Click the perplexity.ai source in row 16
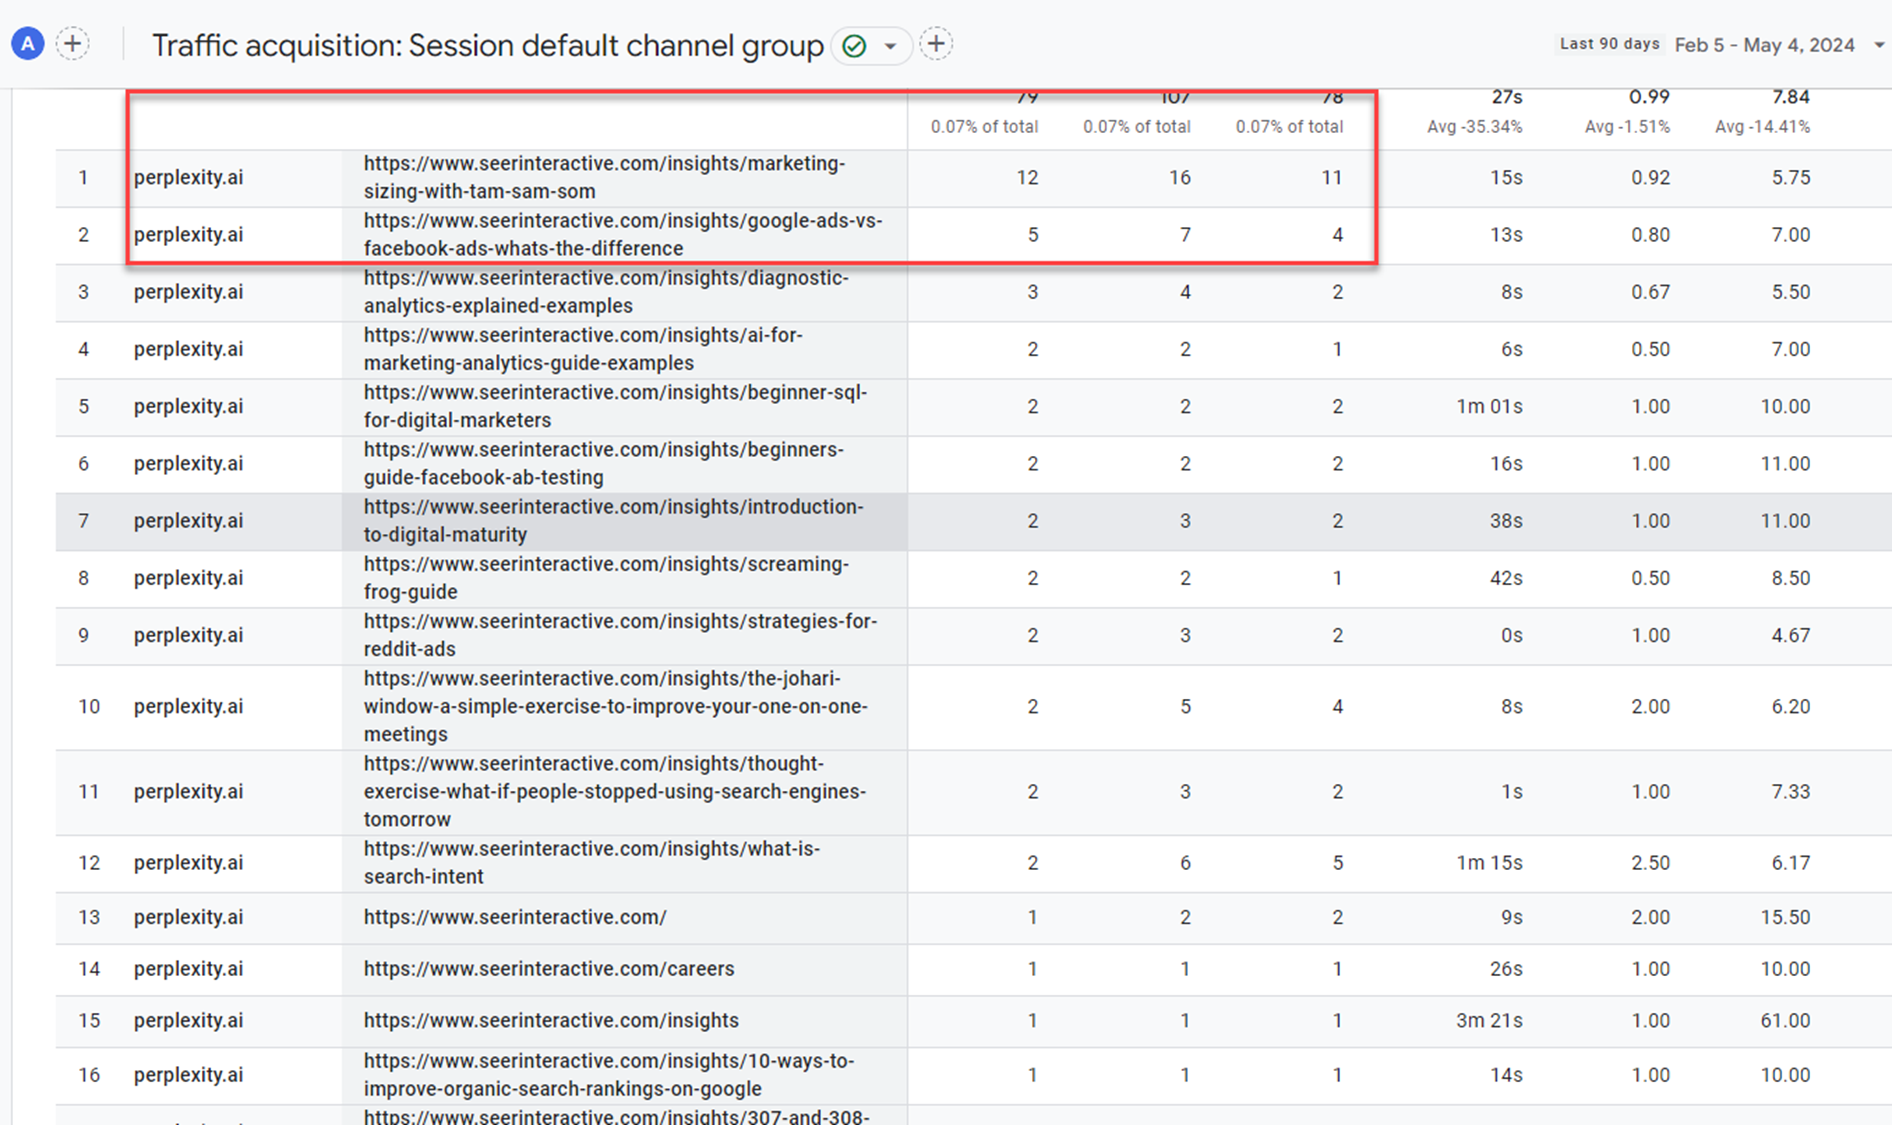 pyautogui.click(x=188, y=1074)
